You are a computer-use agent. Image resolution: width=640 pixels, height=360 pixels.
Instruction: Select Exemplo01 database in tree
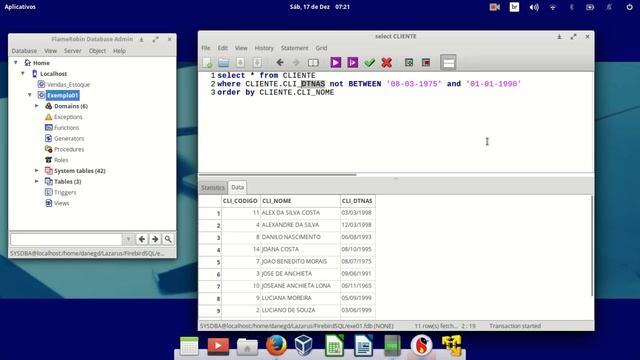click(62, 95)
